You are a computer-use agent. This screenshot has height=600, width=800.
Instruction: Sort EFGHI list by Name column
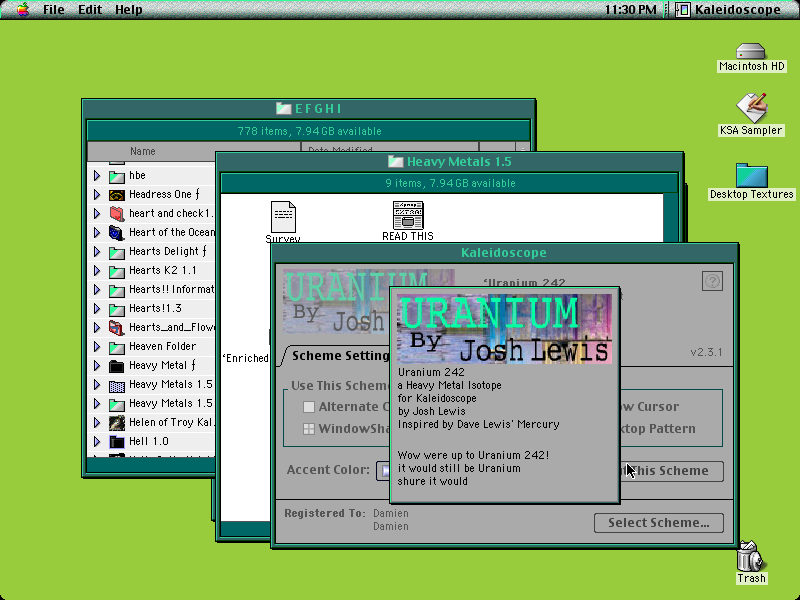(x=194, y=151)
